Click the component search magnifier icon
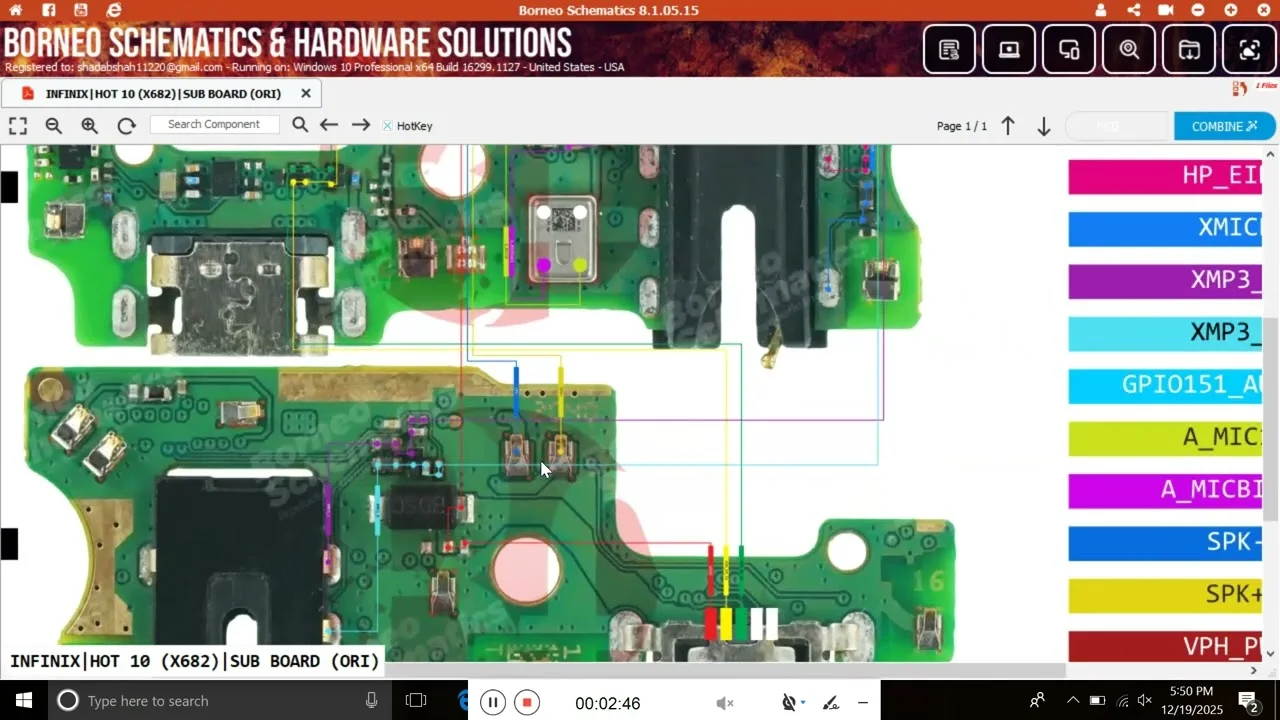 click(x=300, y=125)
